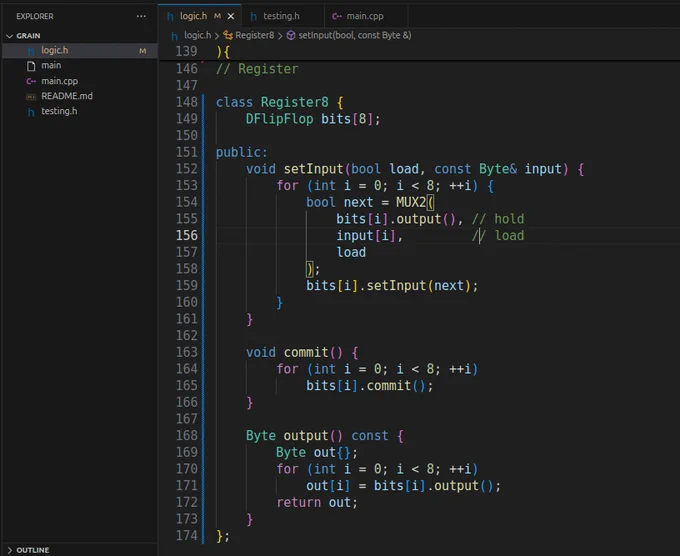Click the logic.h breadcrumb segment
This screenshot has width=680, height=556.
pos(197,35)
